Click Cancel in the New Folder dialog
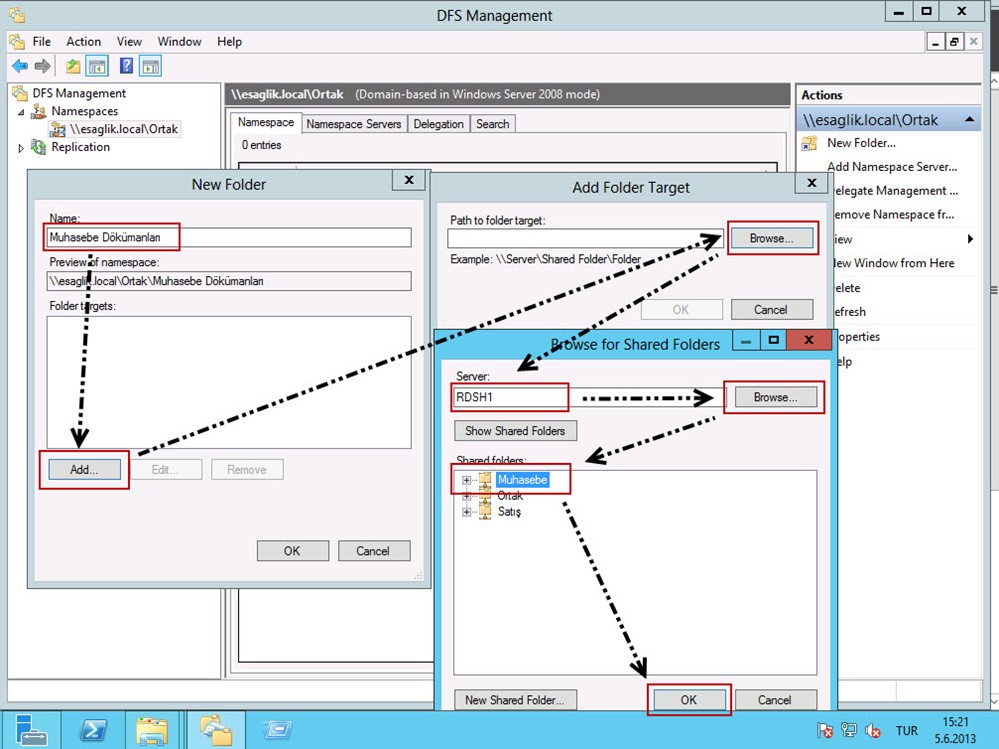 [373, 551]
